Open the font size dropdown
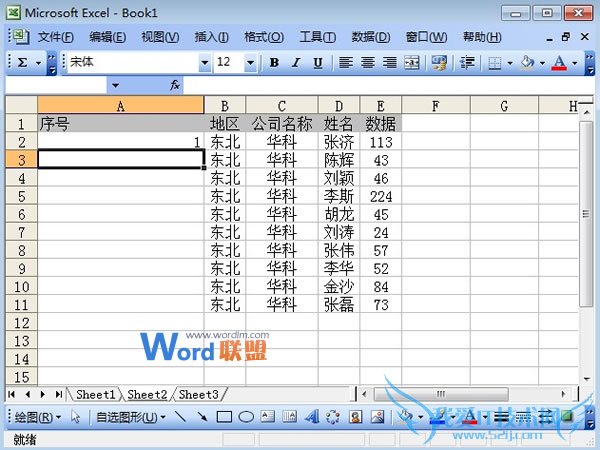Viewport: 600px width, 450px height. (250, 62)
